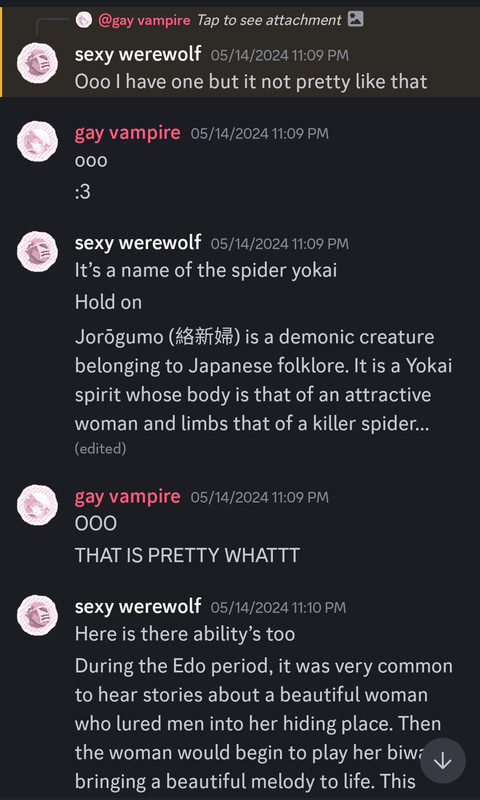Open gay vampire username above 'ooo'

128,133
